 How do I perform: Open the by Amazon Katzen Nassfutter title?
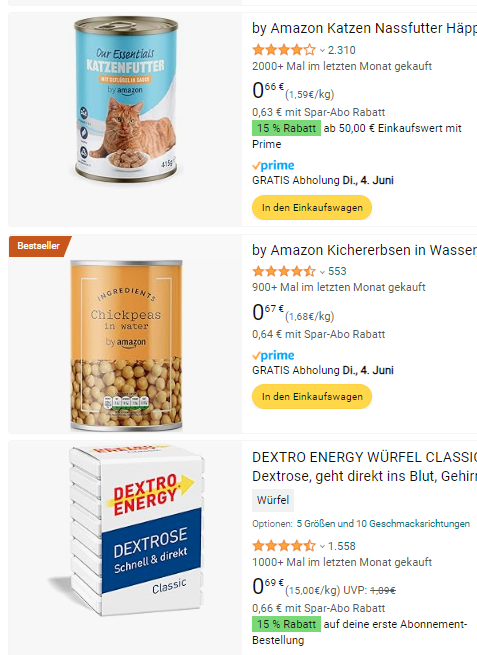coord(364,28)
